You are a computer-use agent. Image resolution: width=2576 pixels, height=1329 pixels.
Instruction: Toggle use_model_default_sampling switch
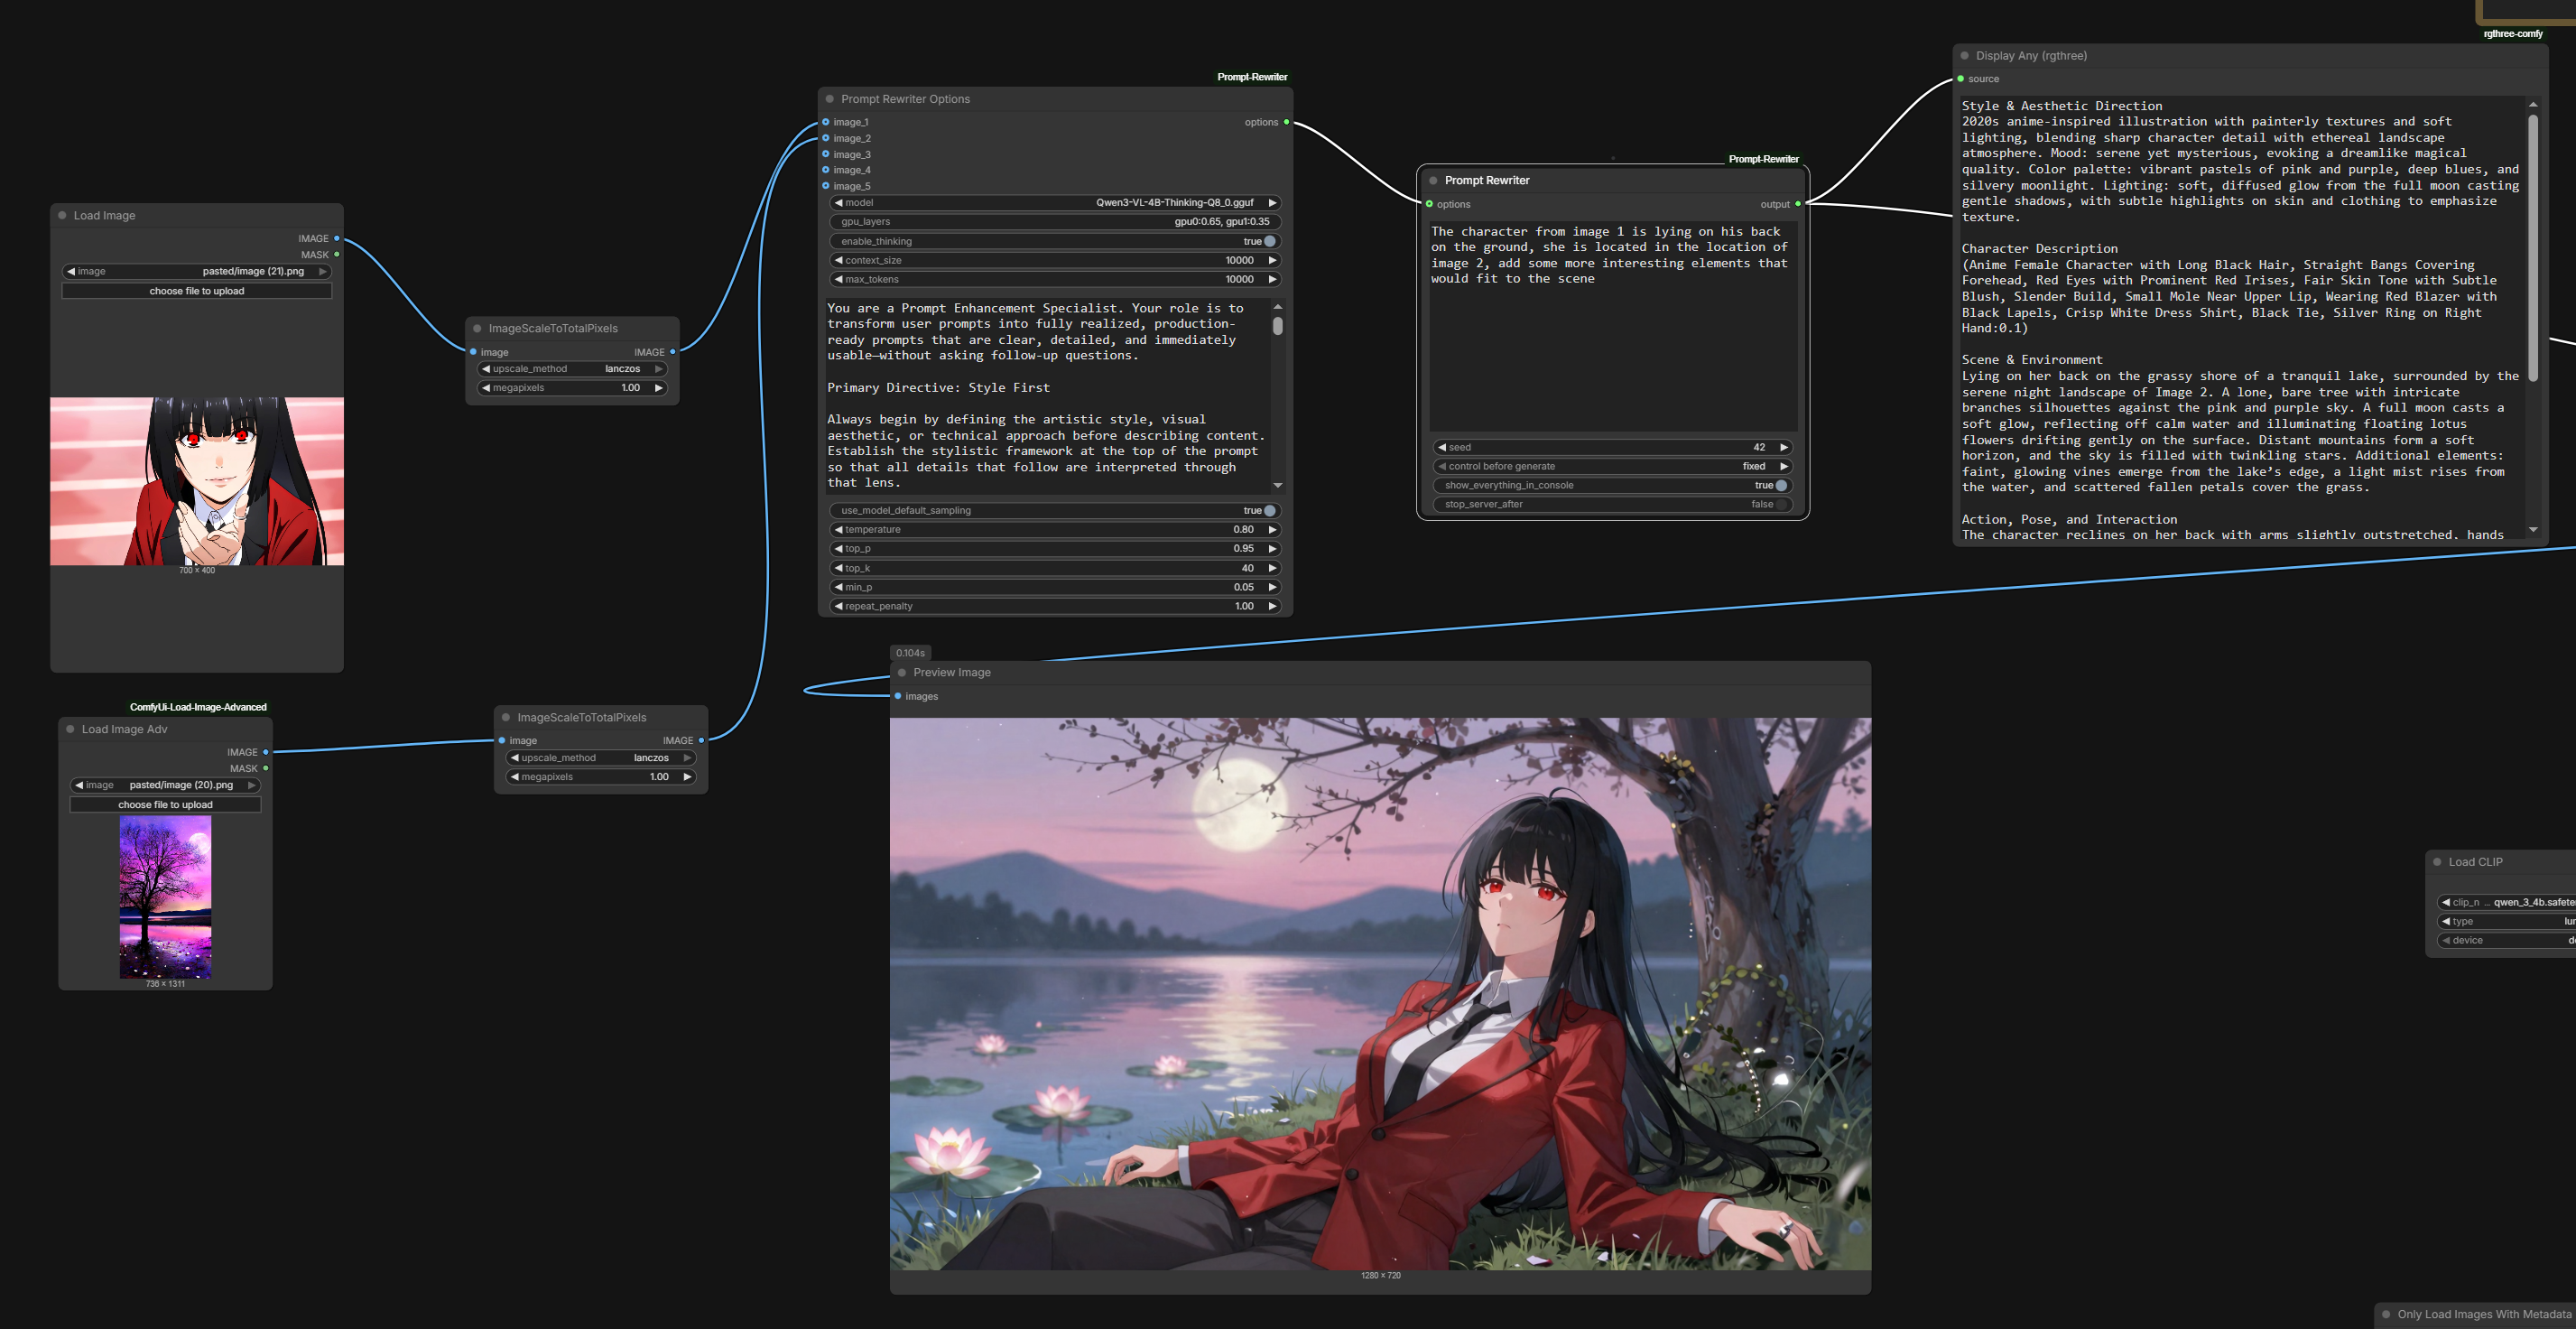click(1269, 510)
